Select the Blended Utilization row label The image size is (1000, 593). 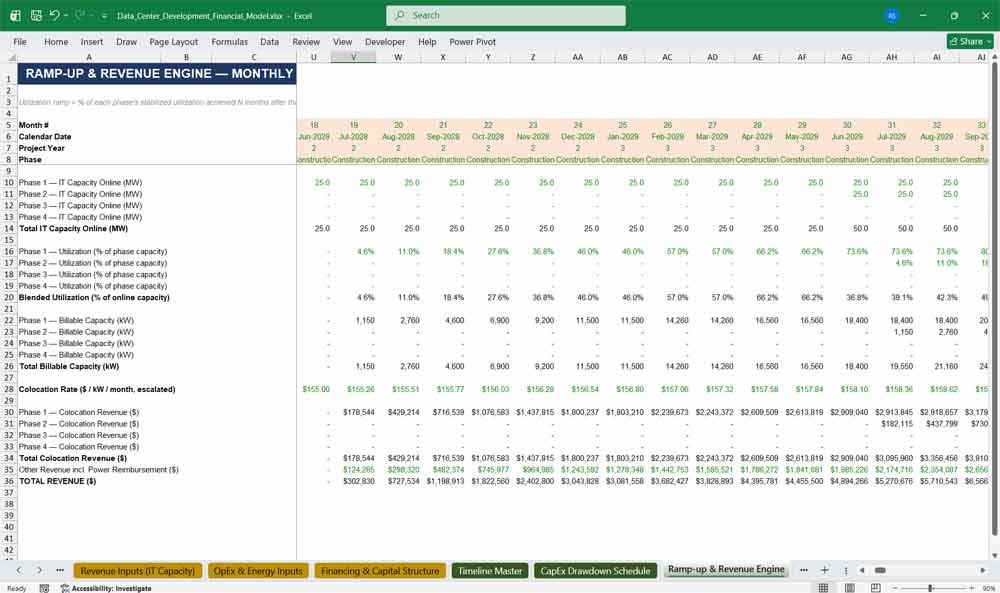(x=94, y=297)
